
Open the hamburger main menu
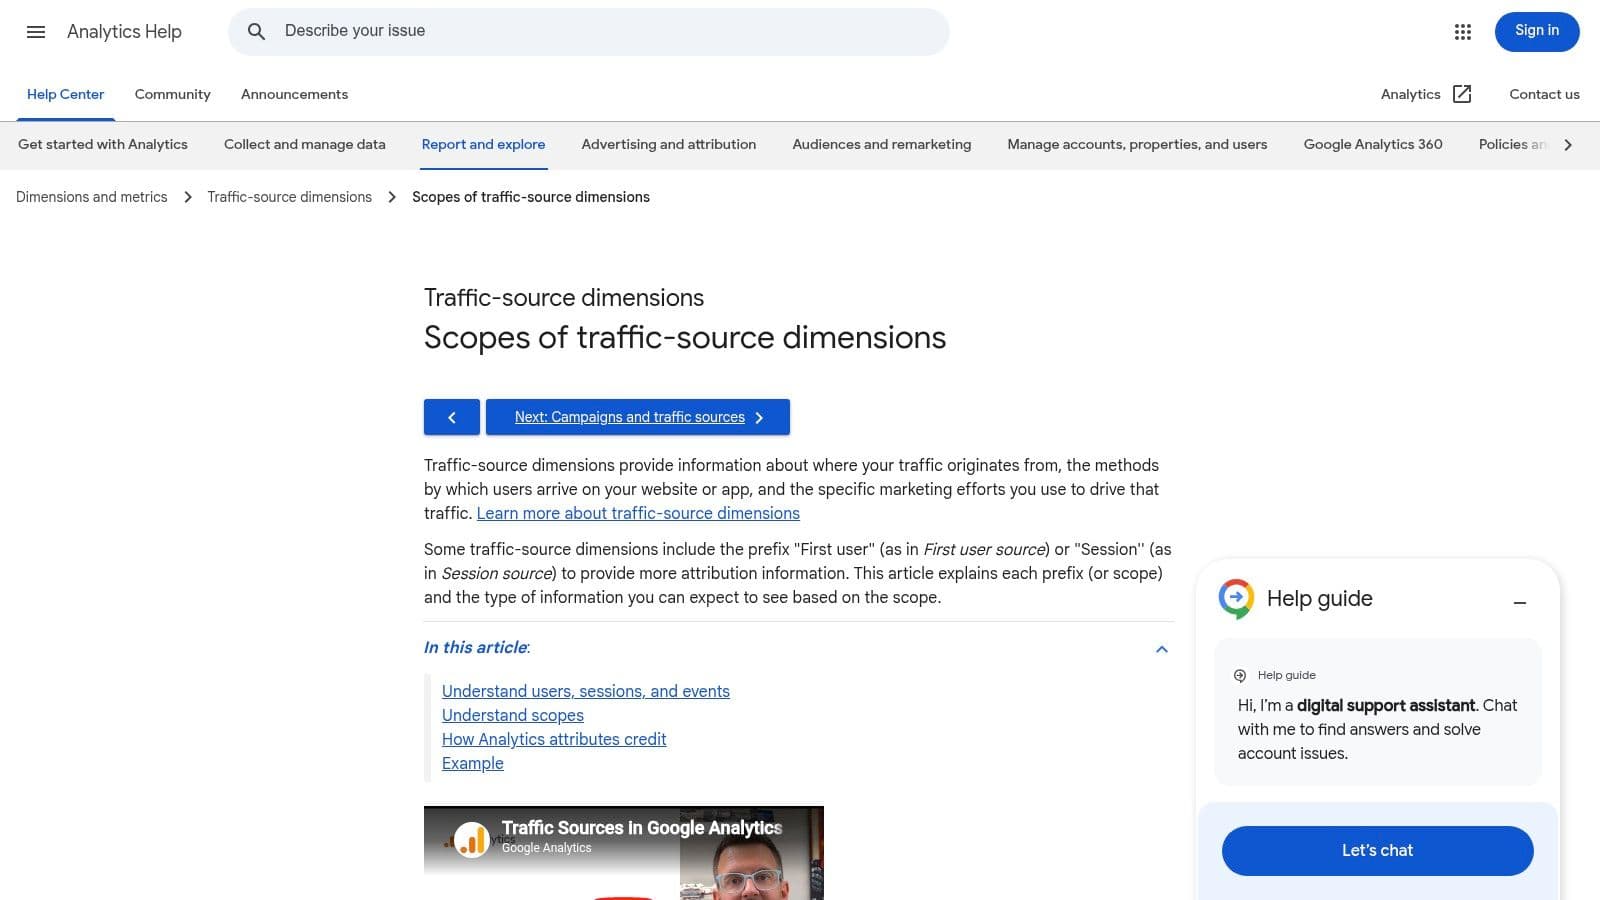pyautogui.click(x=36, y=32)
